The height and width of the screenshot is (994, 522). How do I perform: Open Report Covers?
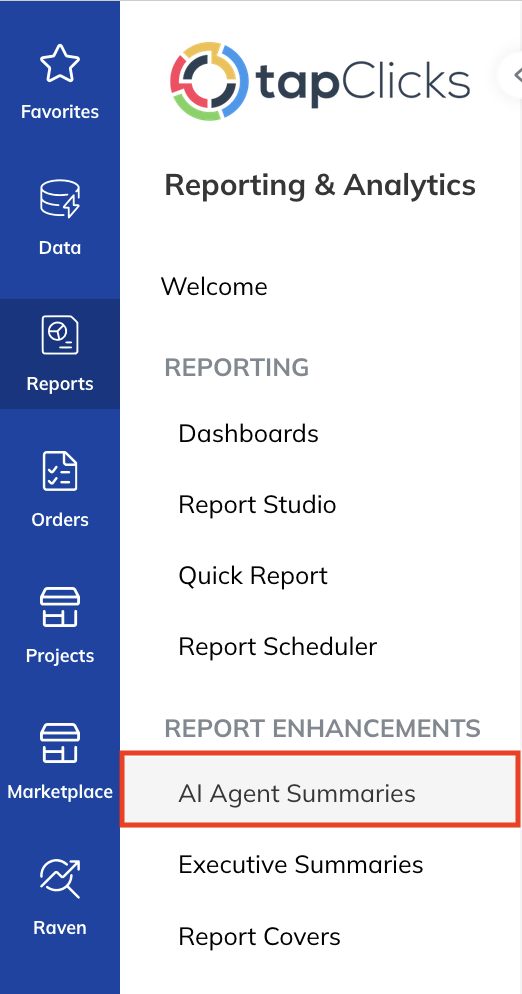[x=259, y=937]
